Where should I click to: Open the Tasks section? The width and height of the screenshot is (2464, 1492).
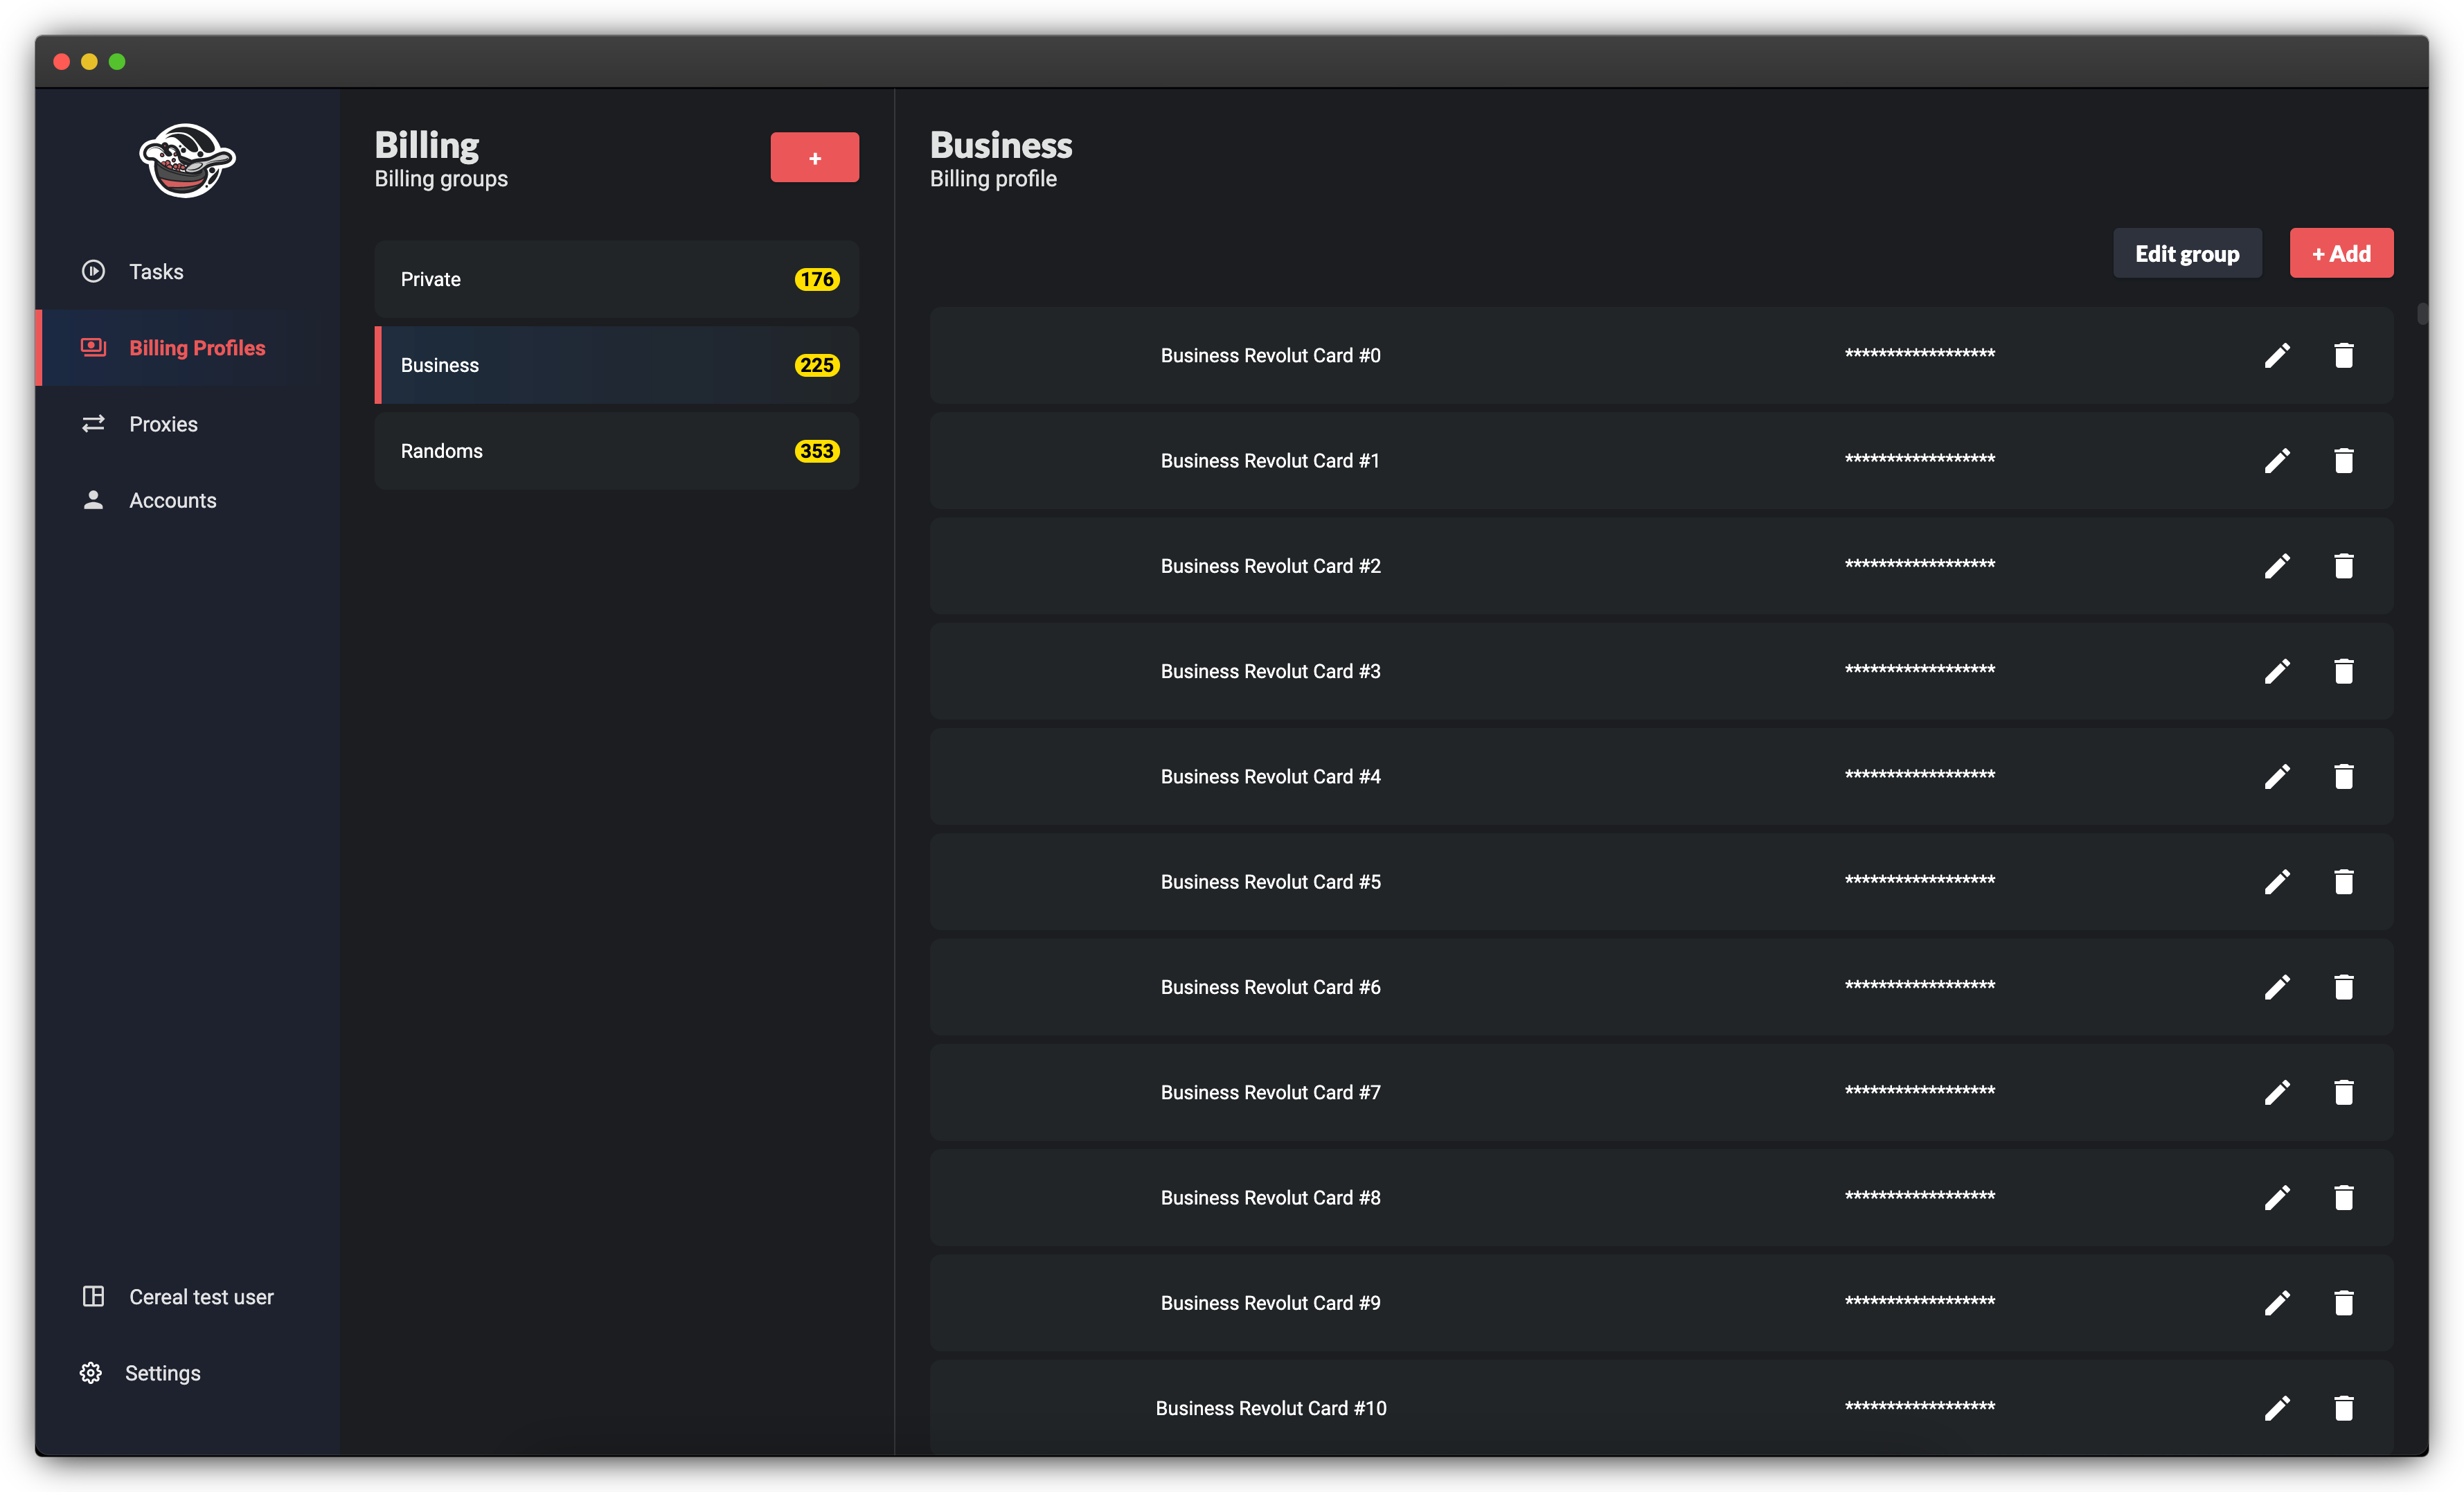pos(156,272)
